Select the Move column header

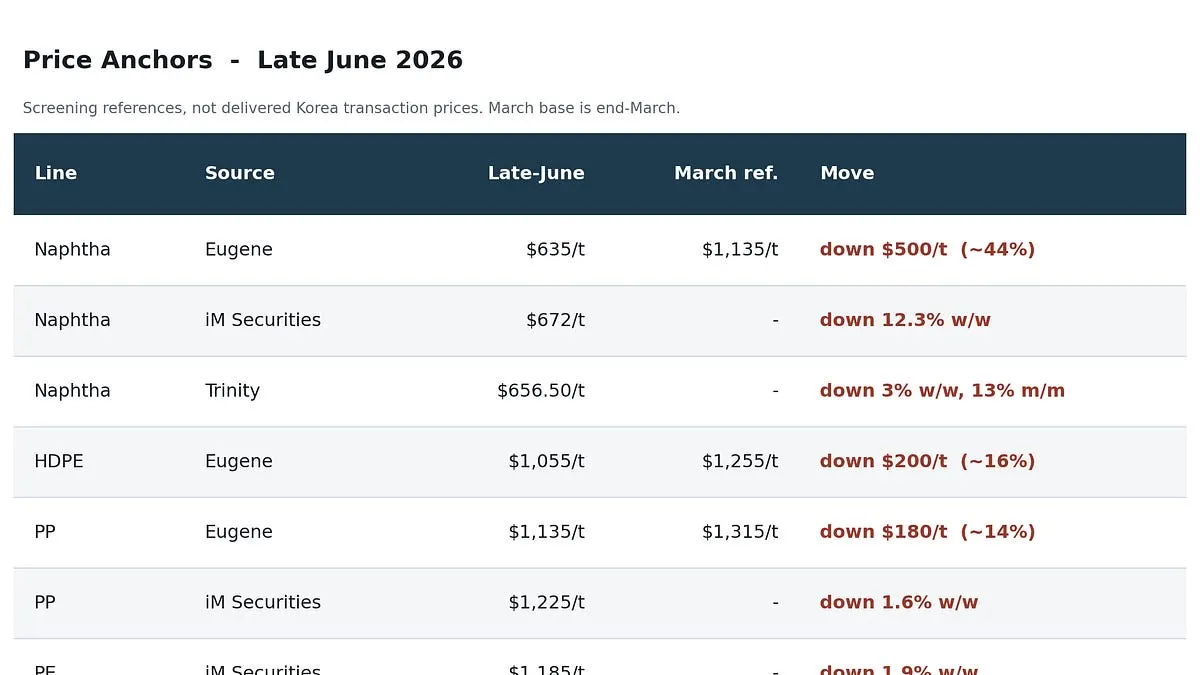(847, 173)
